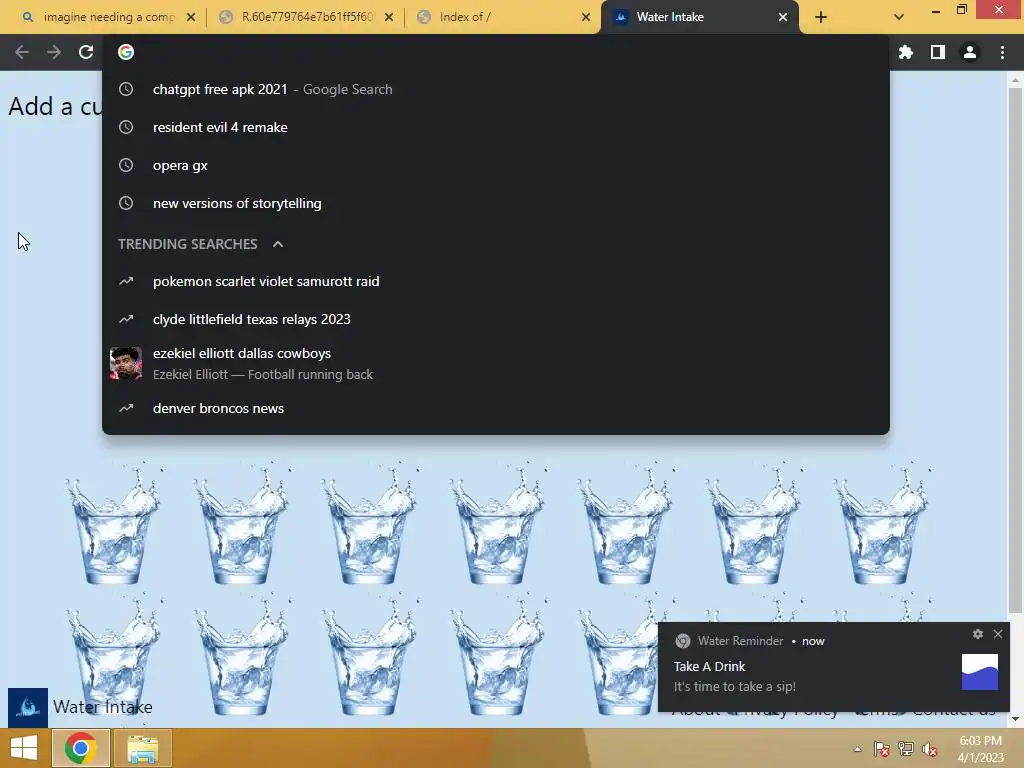
Task: Open the 'Take A Drink' notification
Action: [834, 667]
